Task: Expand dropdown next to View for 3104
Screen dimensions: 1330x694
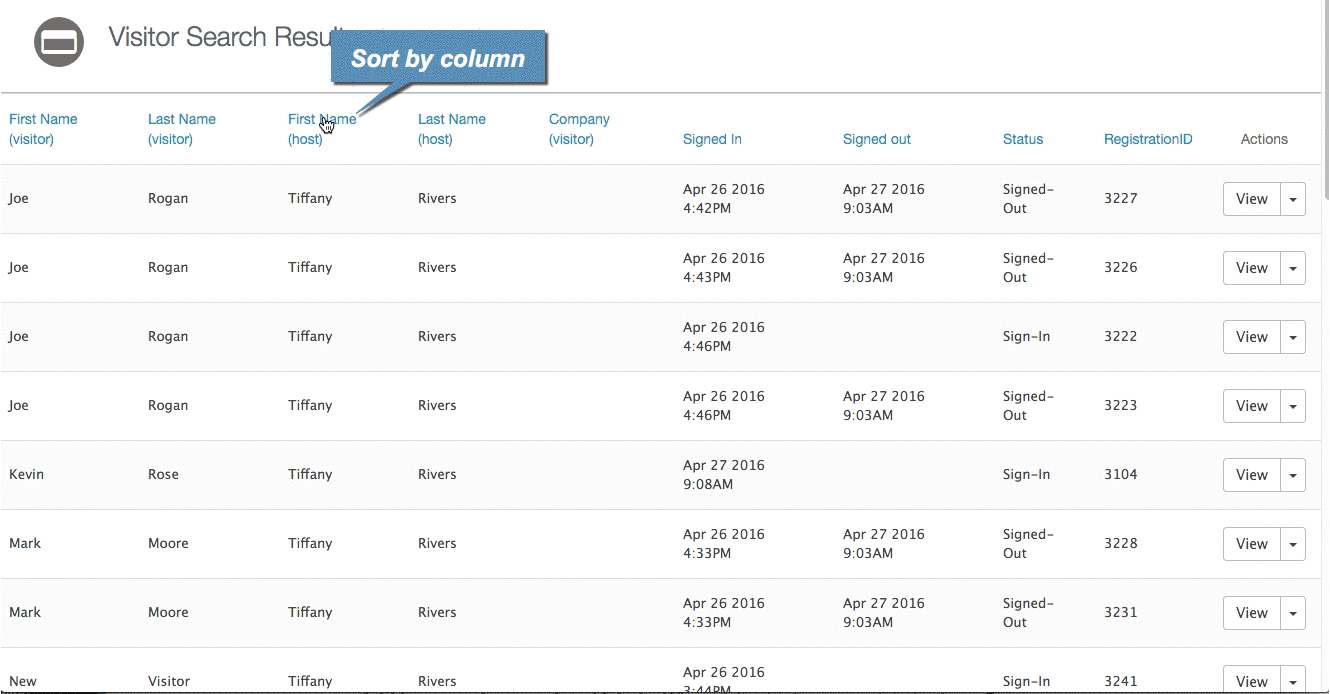Action: pyautogui.click(x=1293, y=475)
